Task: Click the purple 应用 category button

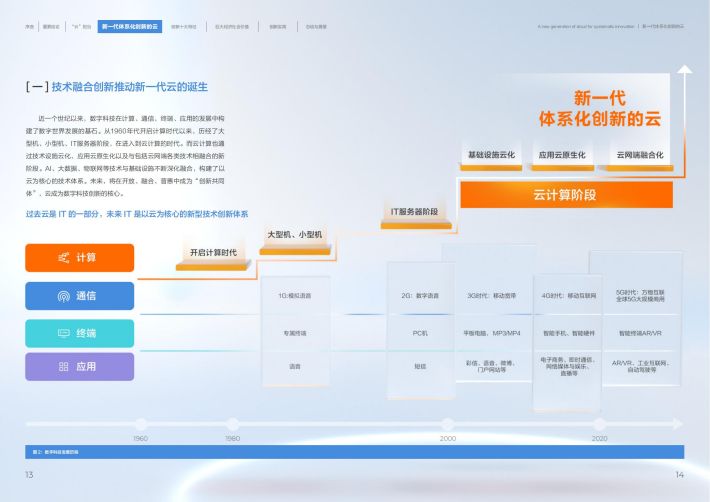Action: point(80,367)
